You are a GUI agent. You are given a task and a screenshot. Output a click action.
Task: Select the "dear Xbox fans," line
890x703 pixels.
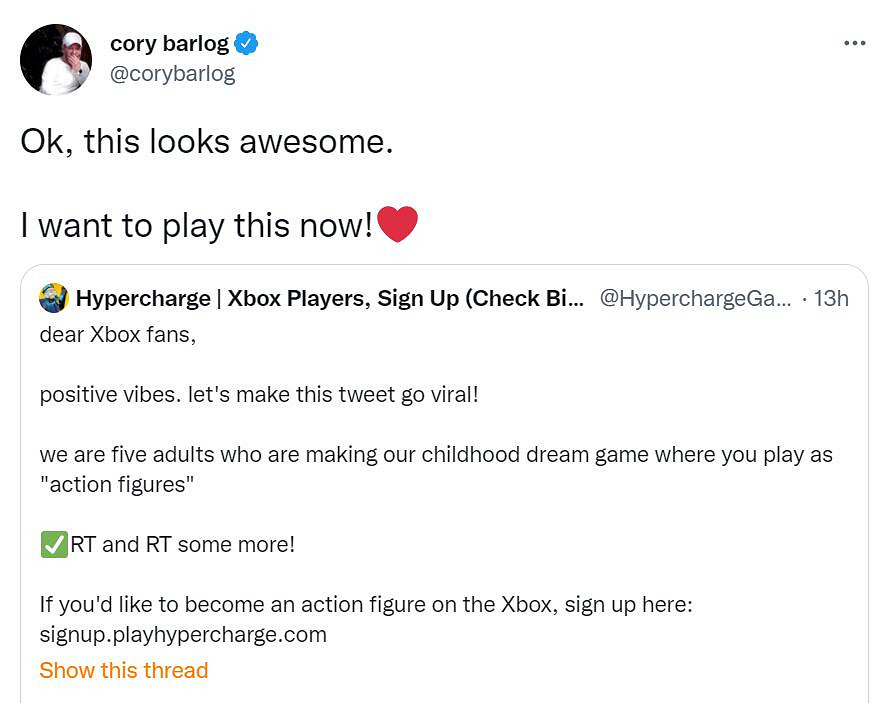117,334
